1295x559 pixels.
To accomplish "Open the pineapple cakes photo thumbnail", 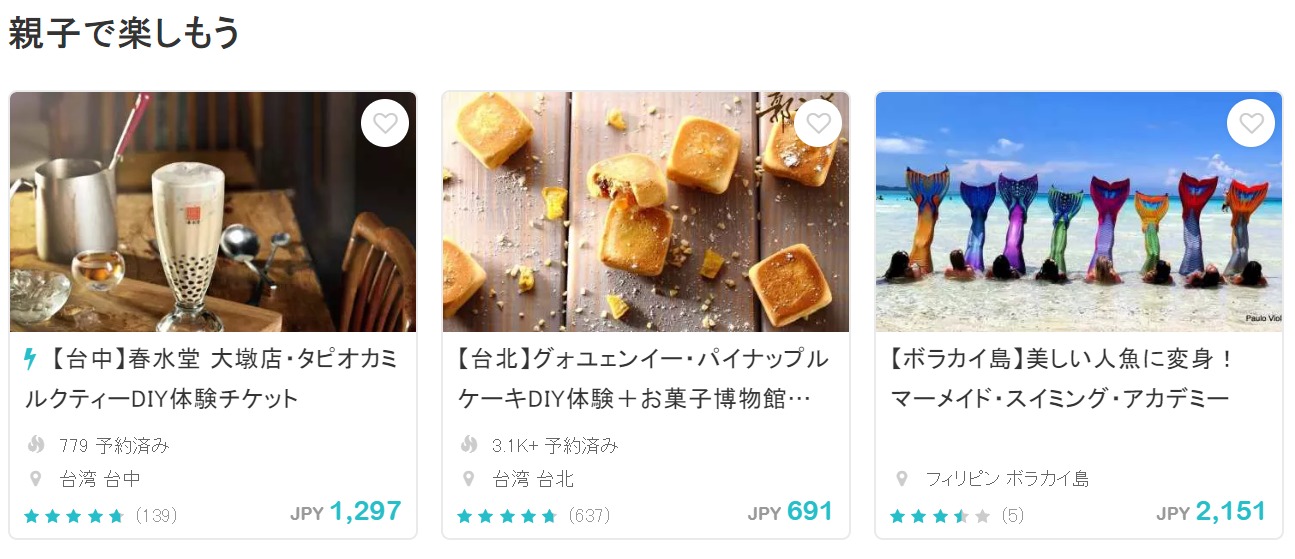I will tap(646, 212).
